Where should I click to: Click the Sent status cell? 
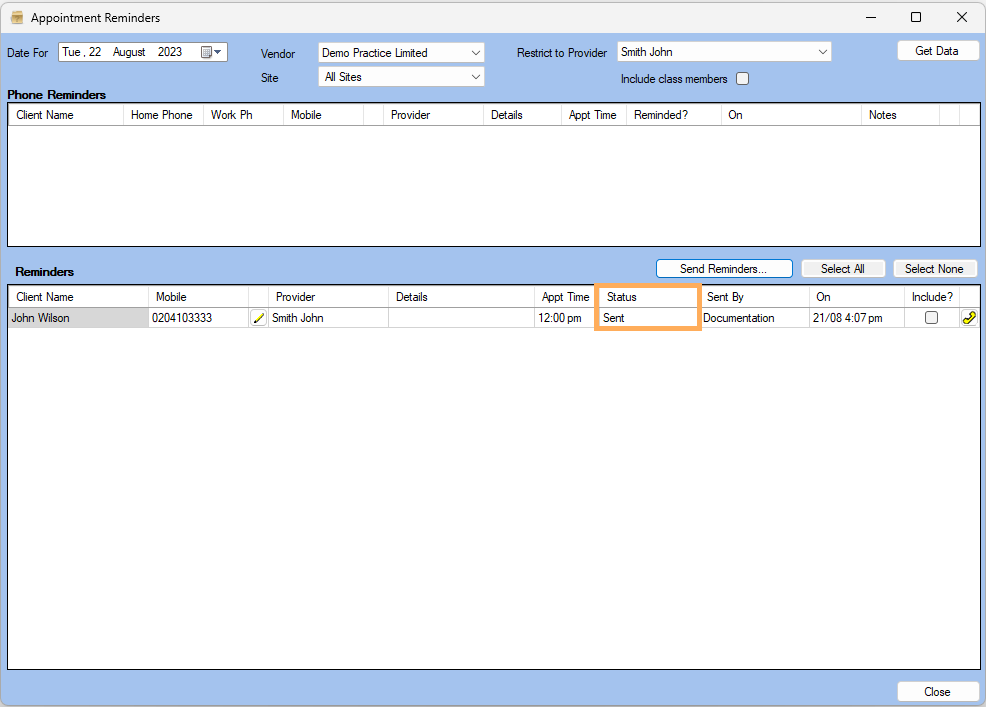647,318
